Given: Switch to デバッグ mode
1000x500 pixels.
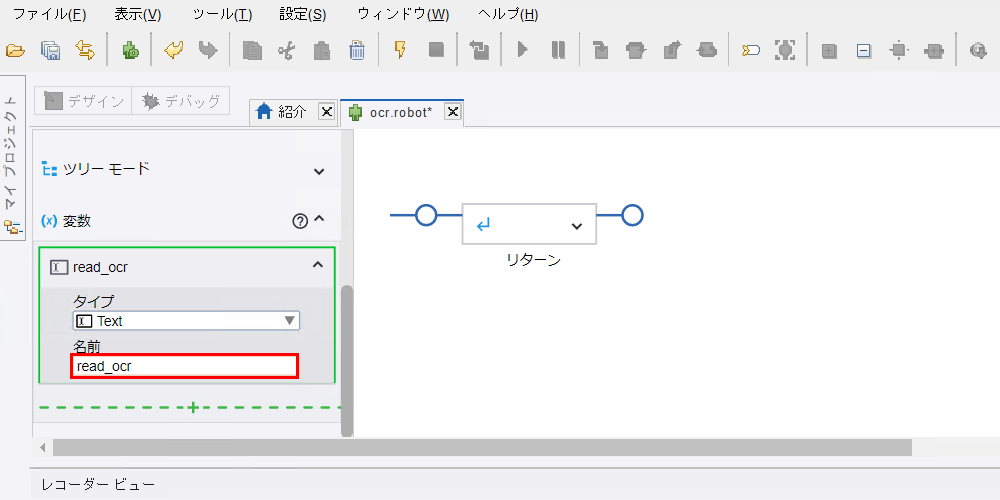Looking at the screenshot, I should pyautogui.click(x=180, y=101).
